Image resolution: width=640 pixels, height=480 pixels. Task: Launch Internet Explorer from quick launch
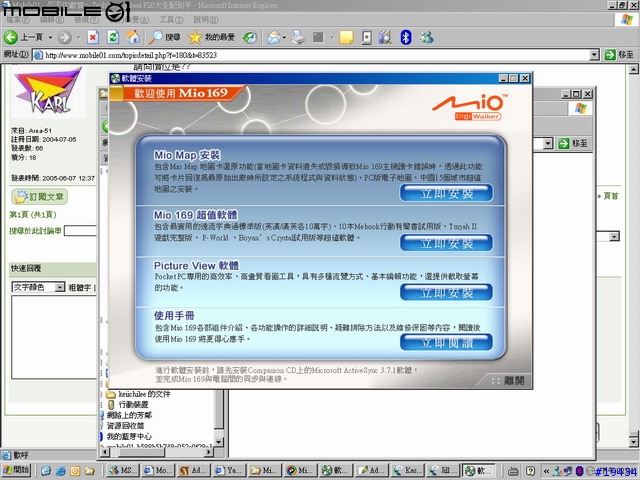(x=60, y=471)
